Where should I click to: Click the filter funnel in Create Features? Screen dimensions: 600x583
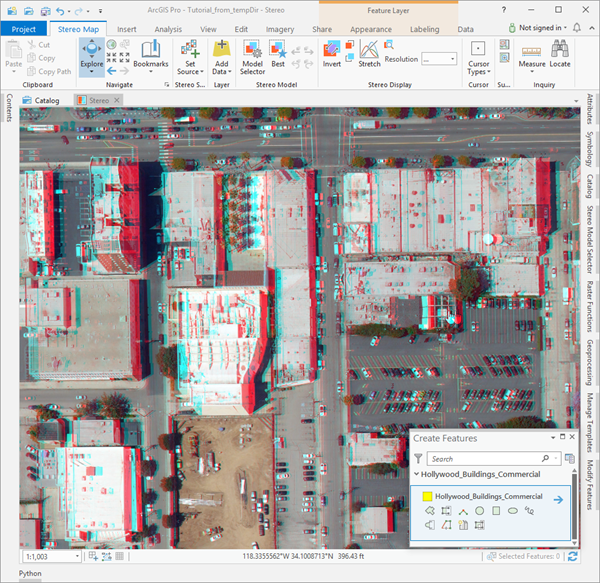coord(418,458)
